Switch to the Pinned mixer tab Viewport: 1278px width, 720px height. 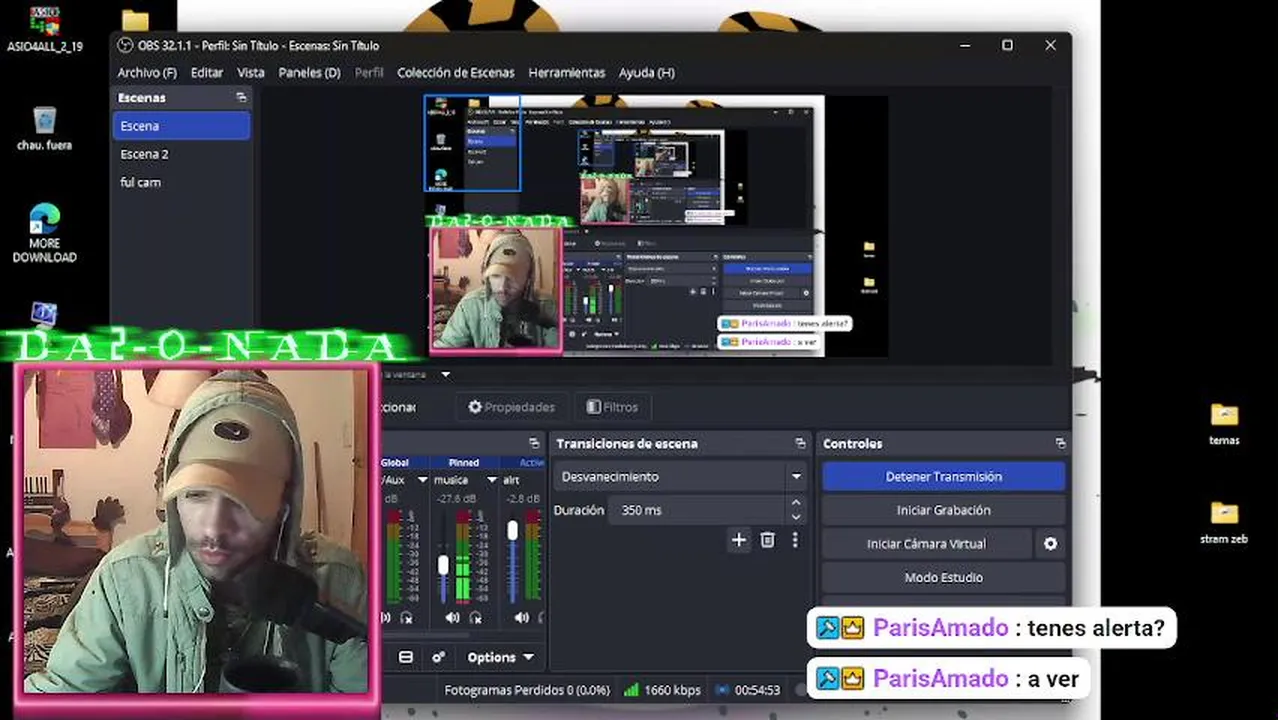point(464,463)
